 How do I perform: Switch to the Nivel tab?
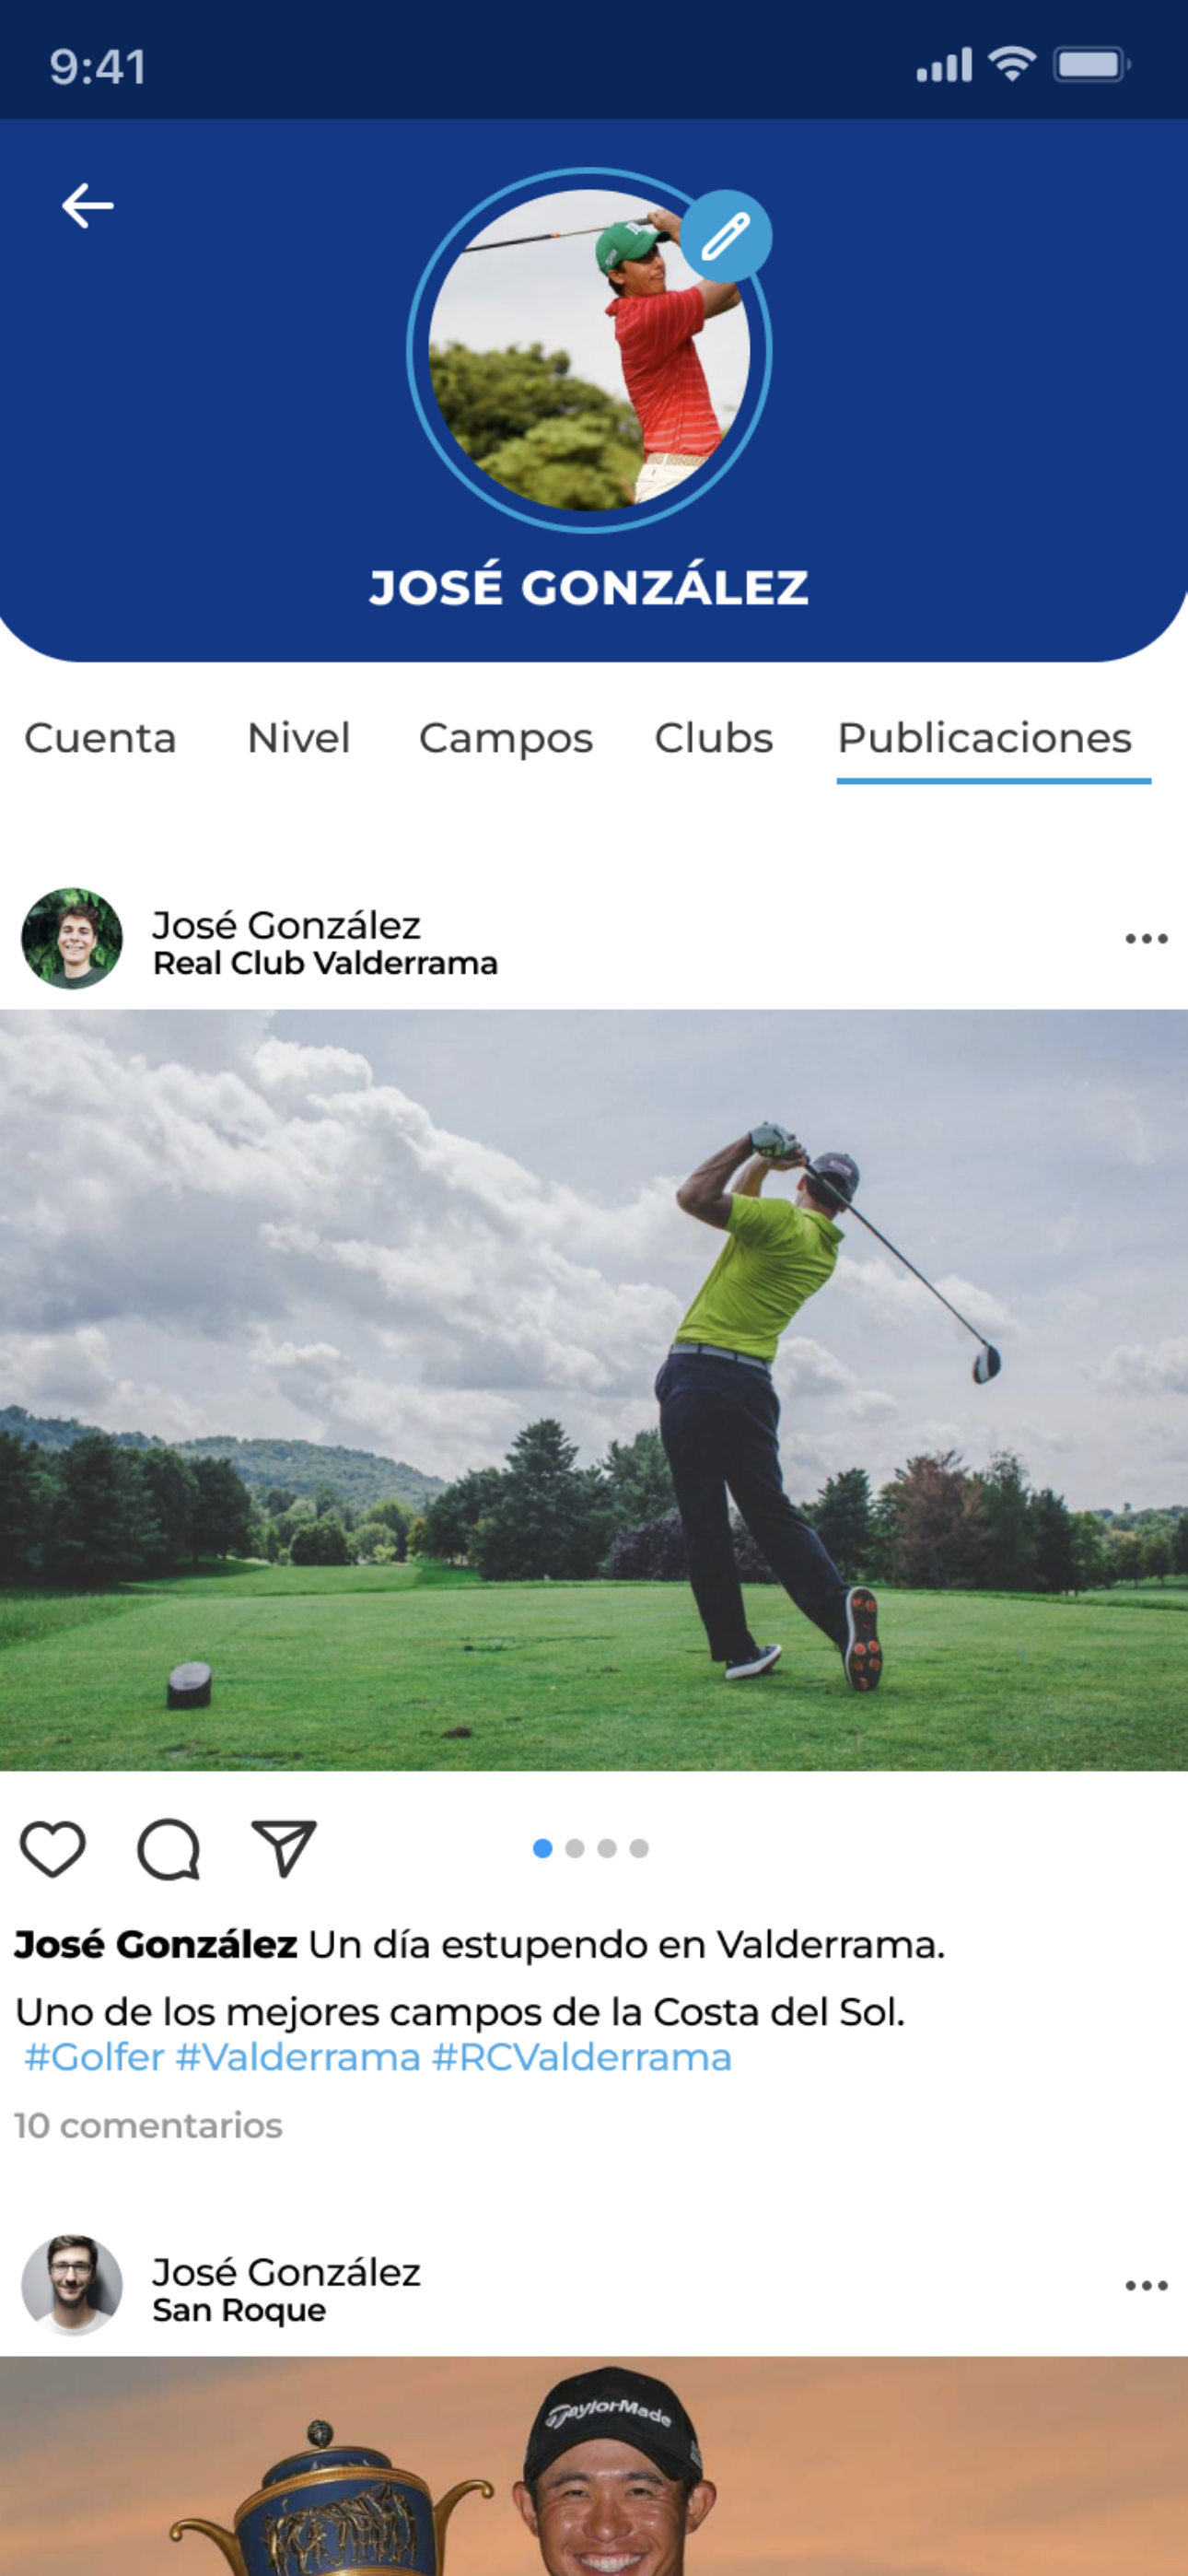point(299,738)
